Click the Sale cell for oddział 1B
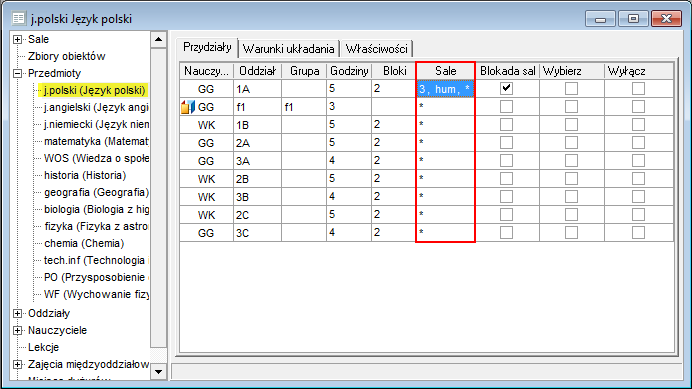Image resolution: width=692 pixels, height=389 pixels. [x=445, y=125]
